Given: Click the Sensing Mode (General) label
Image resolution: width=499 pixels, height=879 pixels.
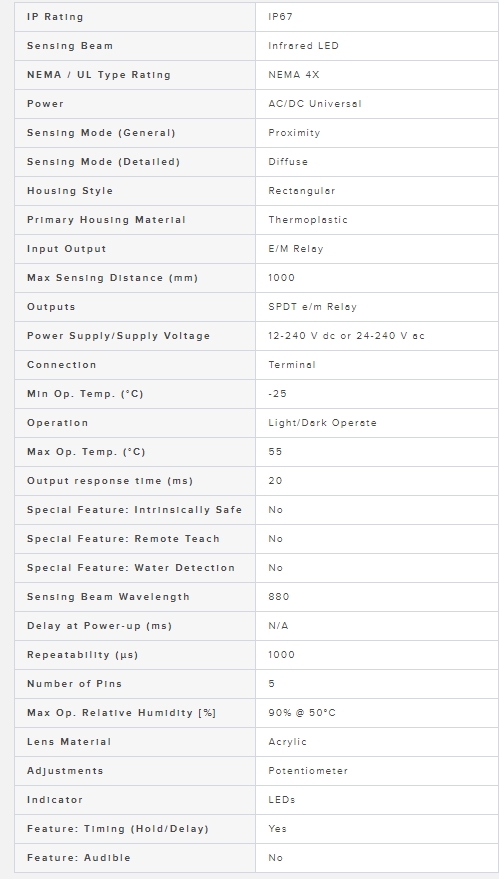Looking at the screenshot, I should click(101, 133).
